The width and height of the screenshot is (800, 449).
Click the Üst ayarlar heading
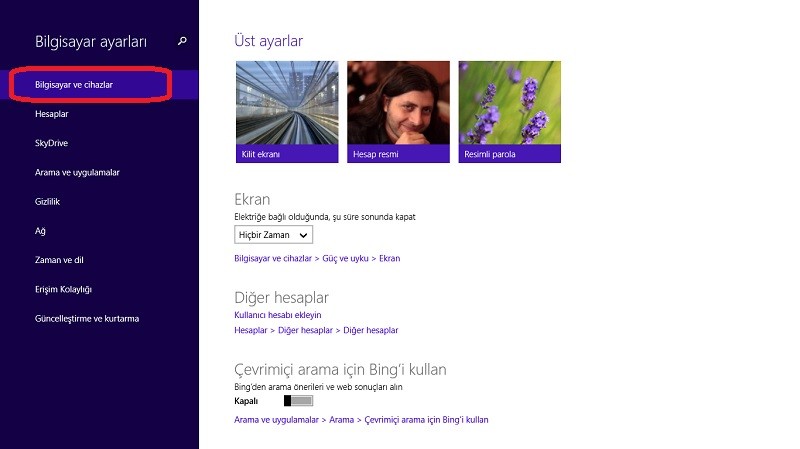coord(268,41)
